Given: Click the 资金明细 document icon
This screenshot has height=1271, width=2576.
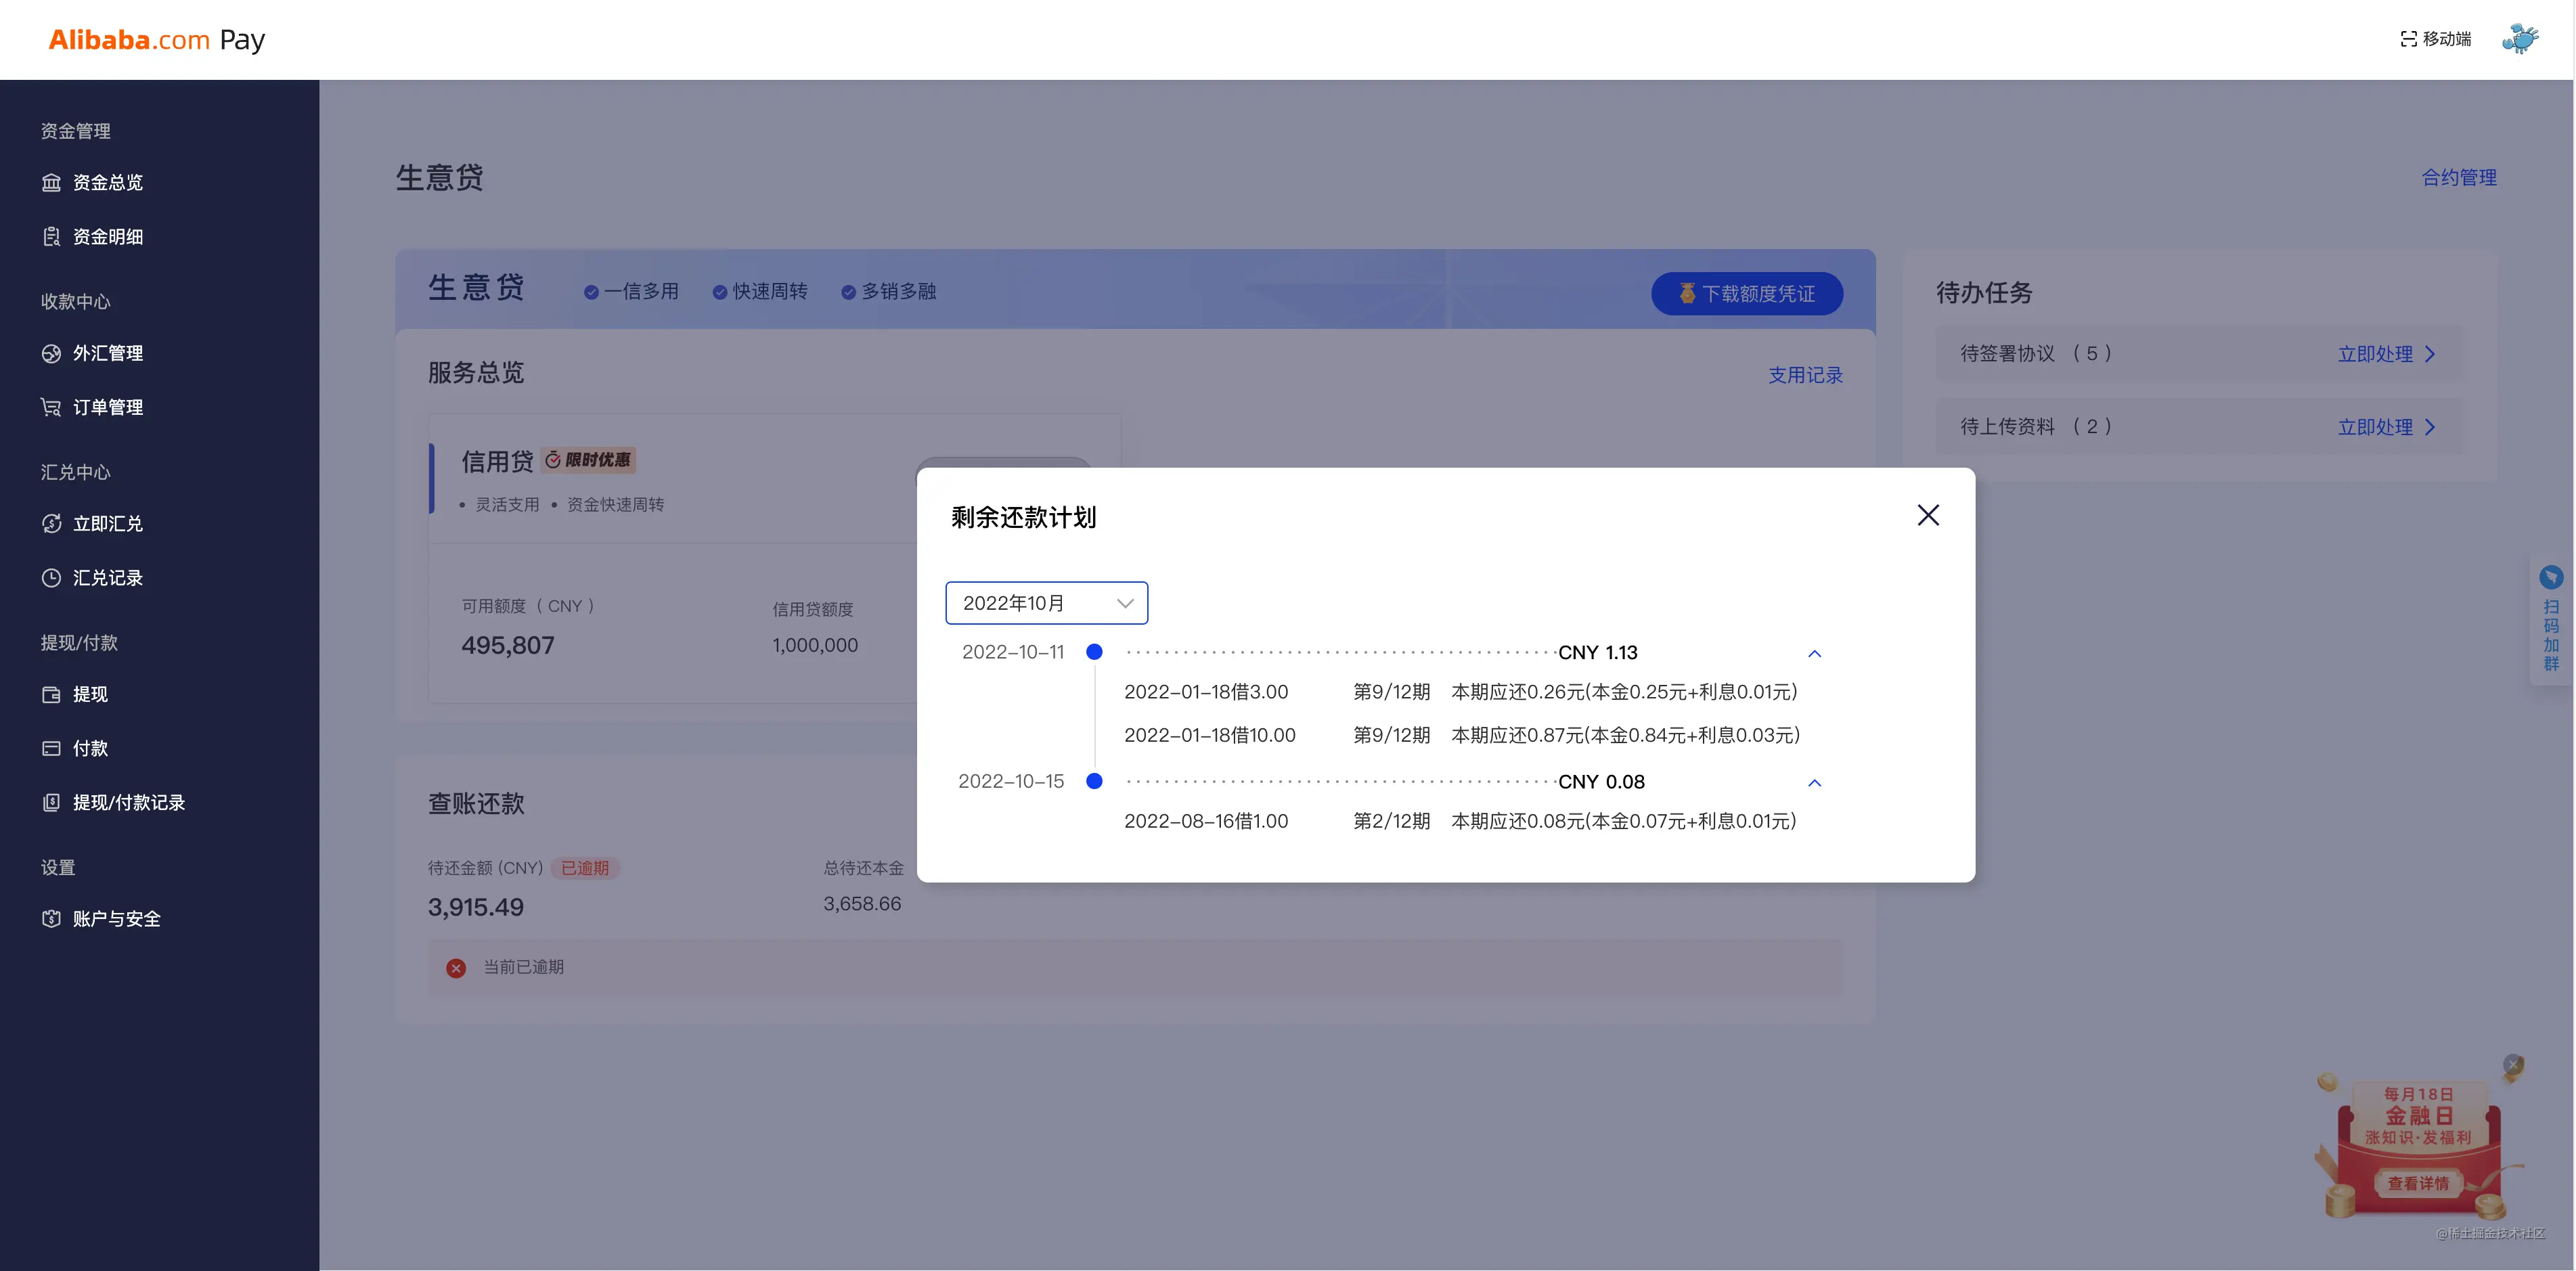Looking at the screenshot, I should (x=51, y=236).
